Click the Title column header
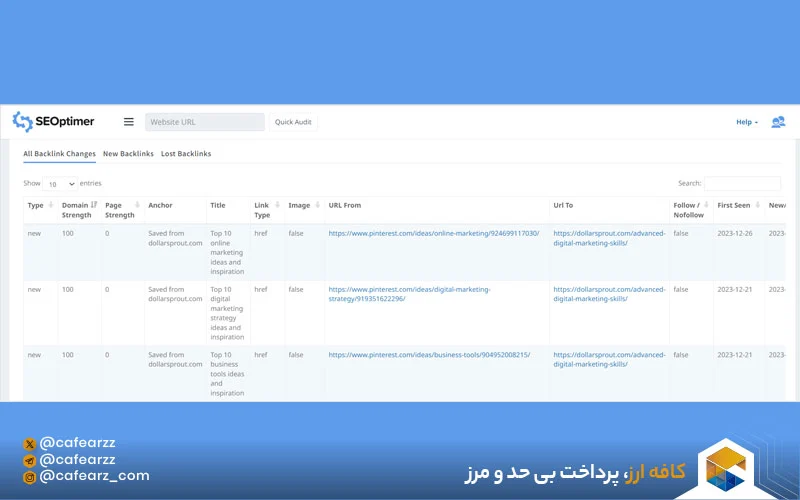This screenshot has height=500, width=800. [x=218, y=205]
